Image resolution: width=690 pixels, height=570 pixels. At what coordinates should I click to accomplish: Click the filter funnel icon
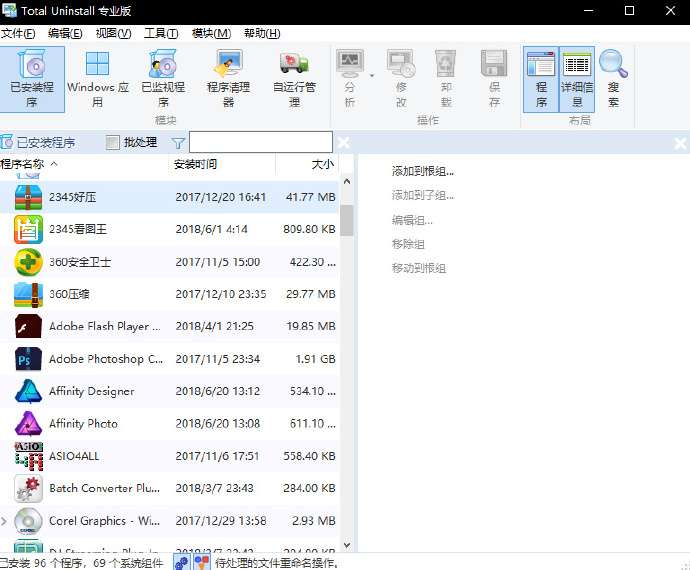click(x=178, y=143)
